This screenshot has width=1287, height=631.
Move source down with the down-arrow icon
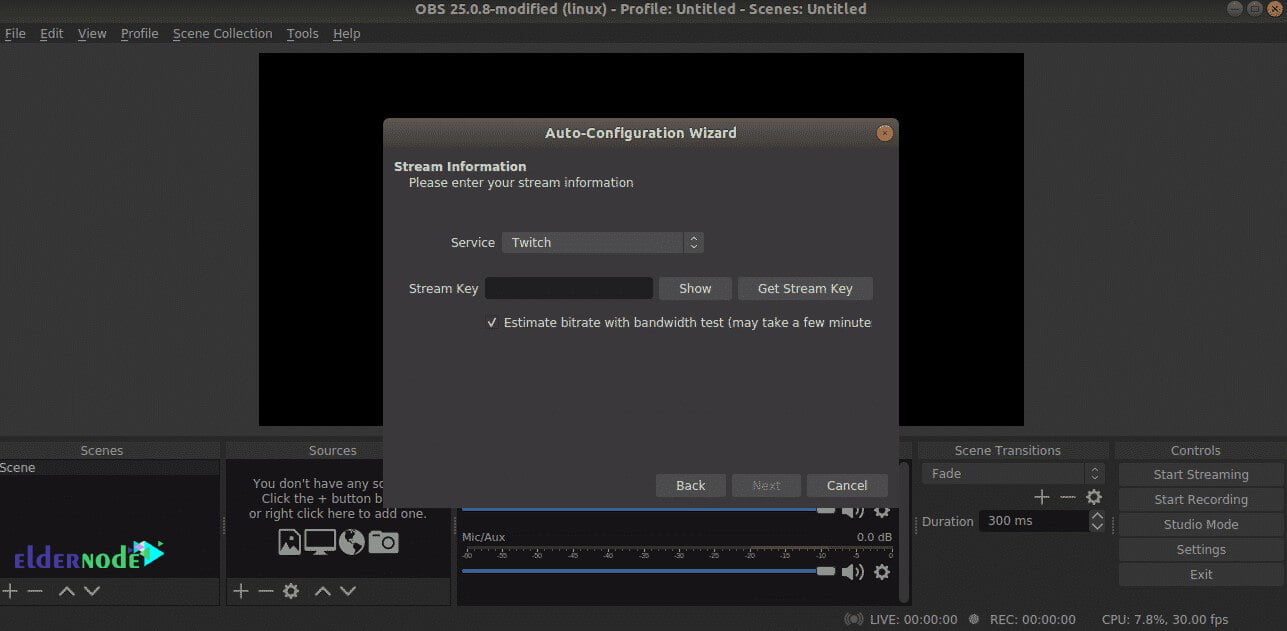click(347, 591)
